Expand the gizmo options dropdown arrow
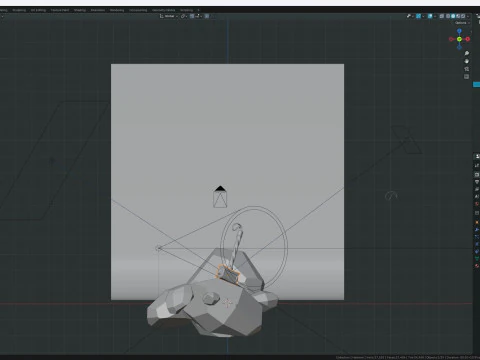The height and width of the screenshot is (360, 480). coord(423,16)
